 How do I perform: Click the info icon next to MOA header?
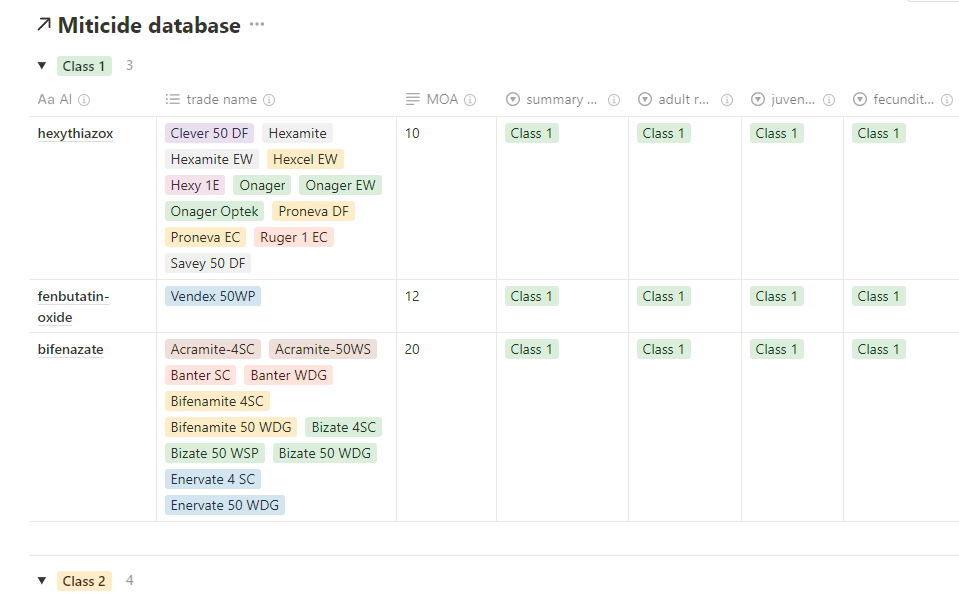(x=470, y=100)
